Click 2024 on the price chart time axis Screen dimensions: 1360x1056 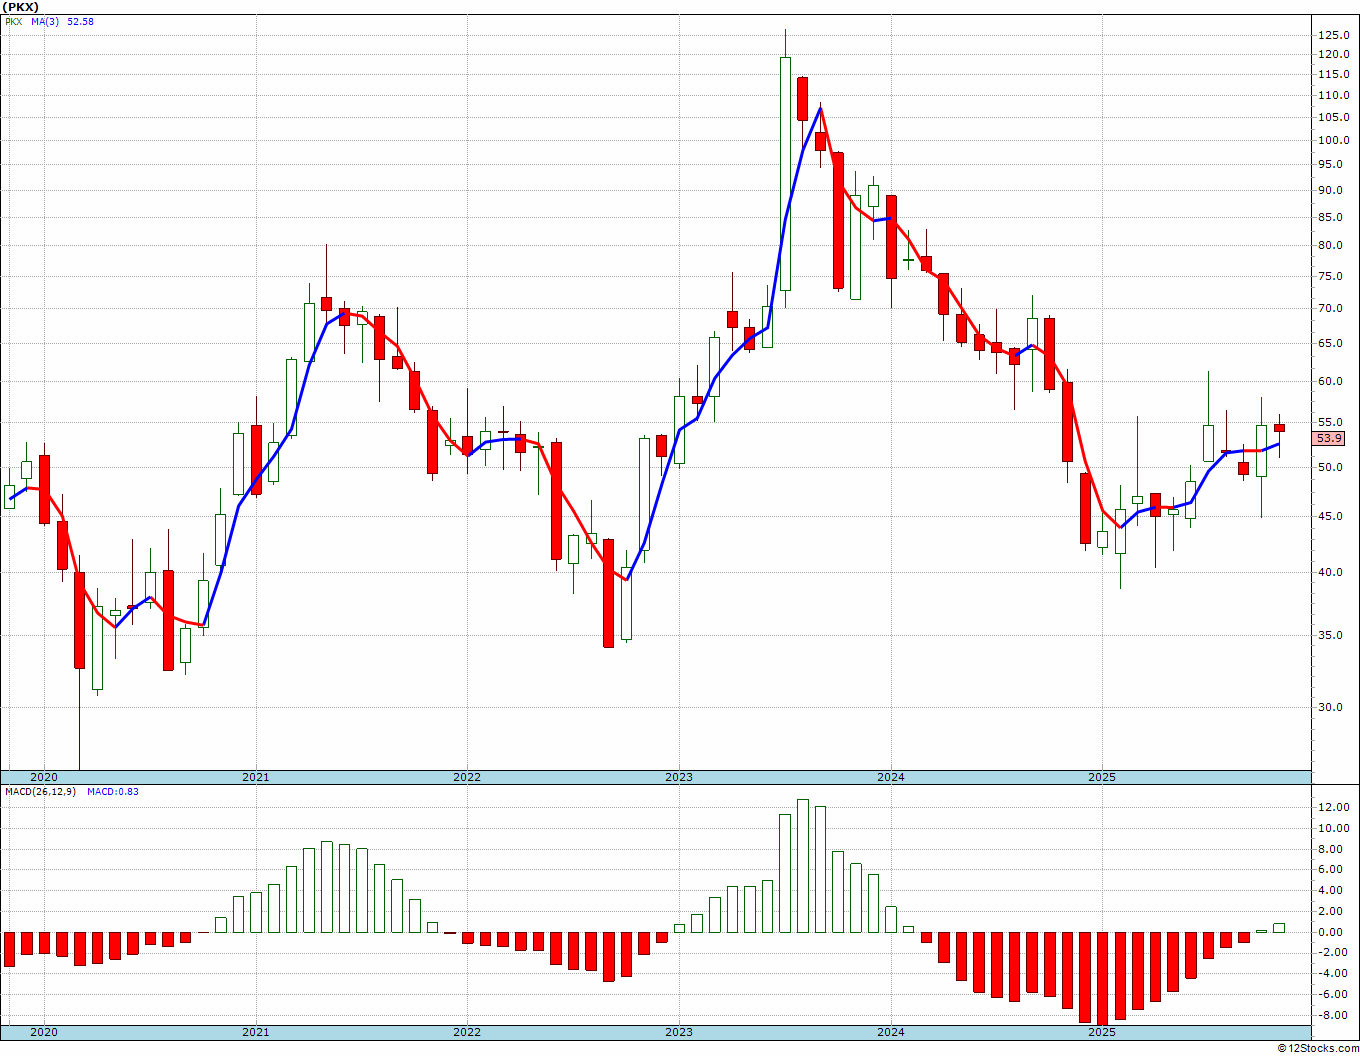[891, 777]
